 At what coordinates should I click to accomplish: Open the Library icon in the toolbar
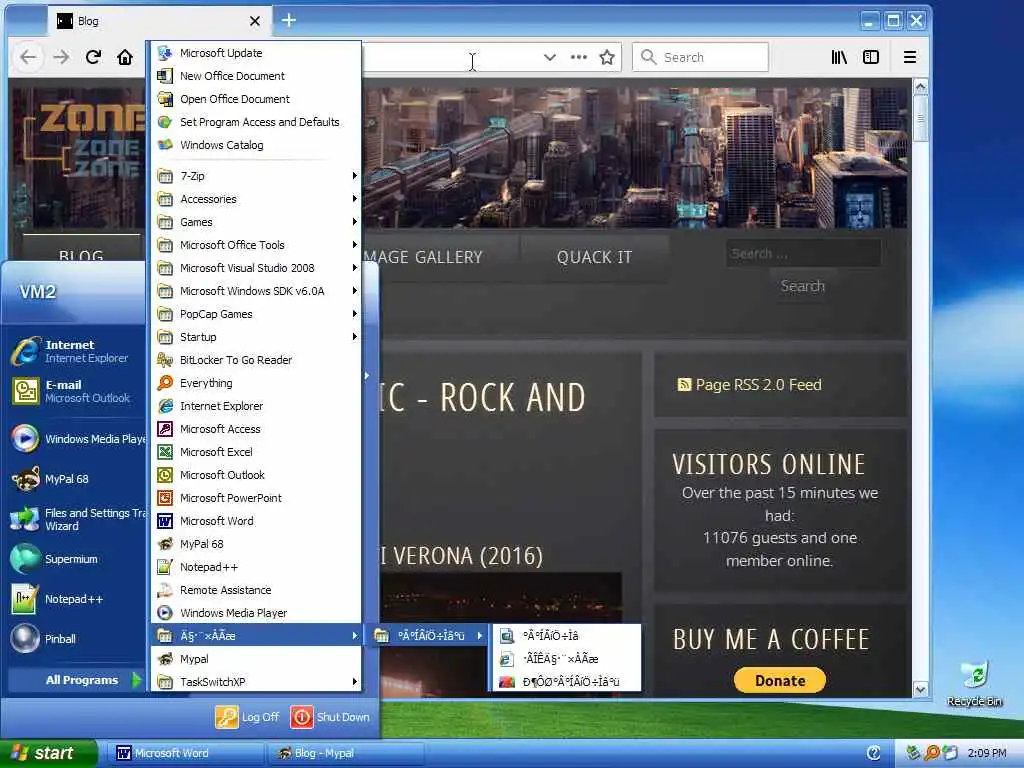(839, 57)
